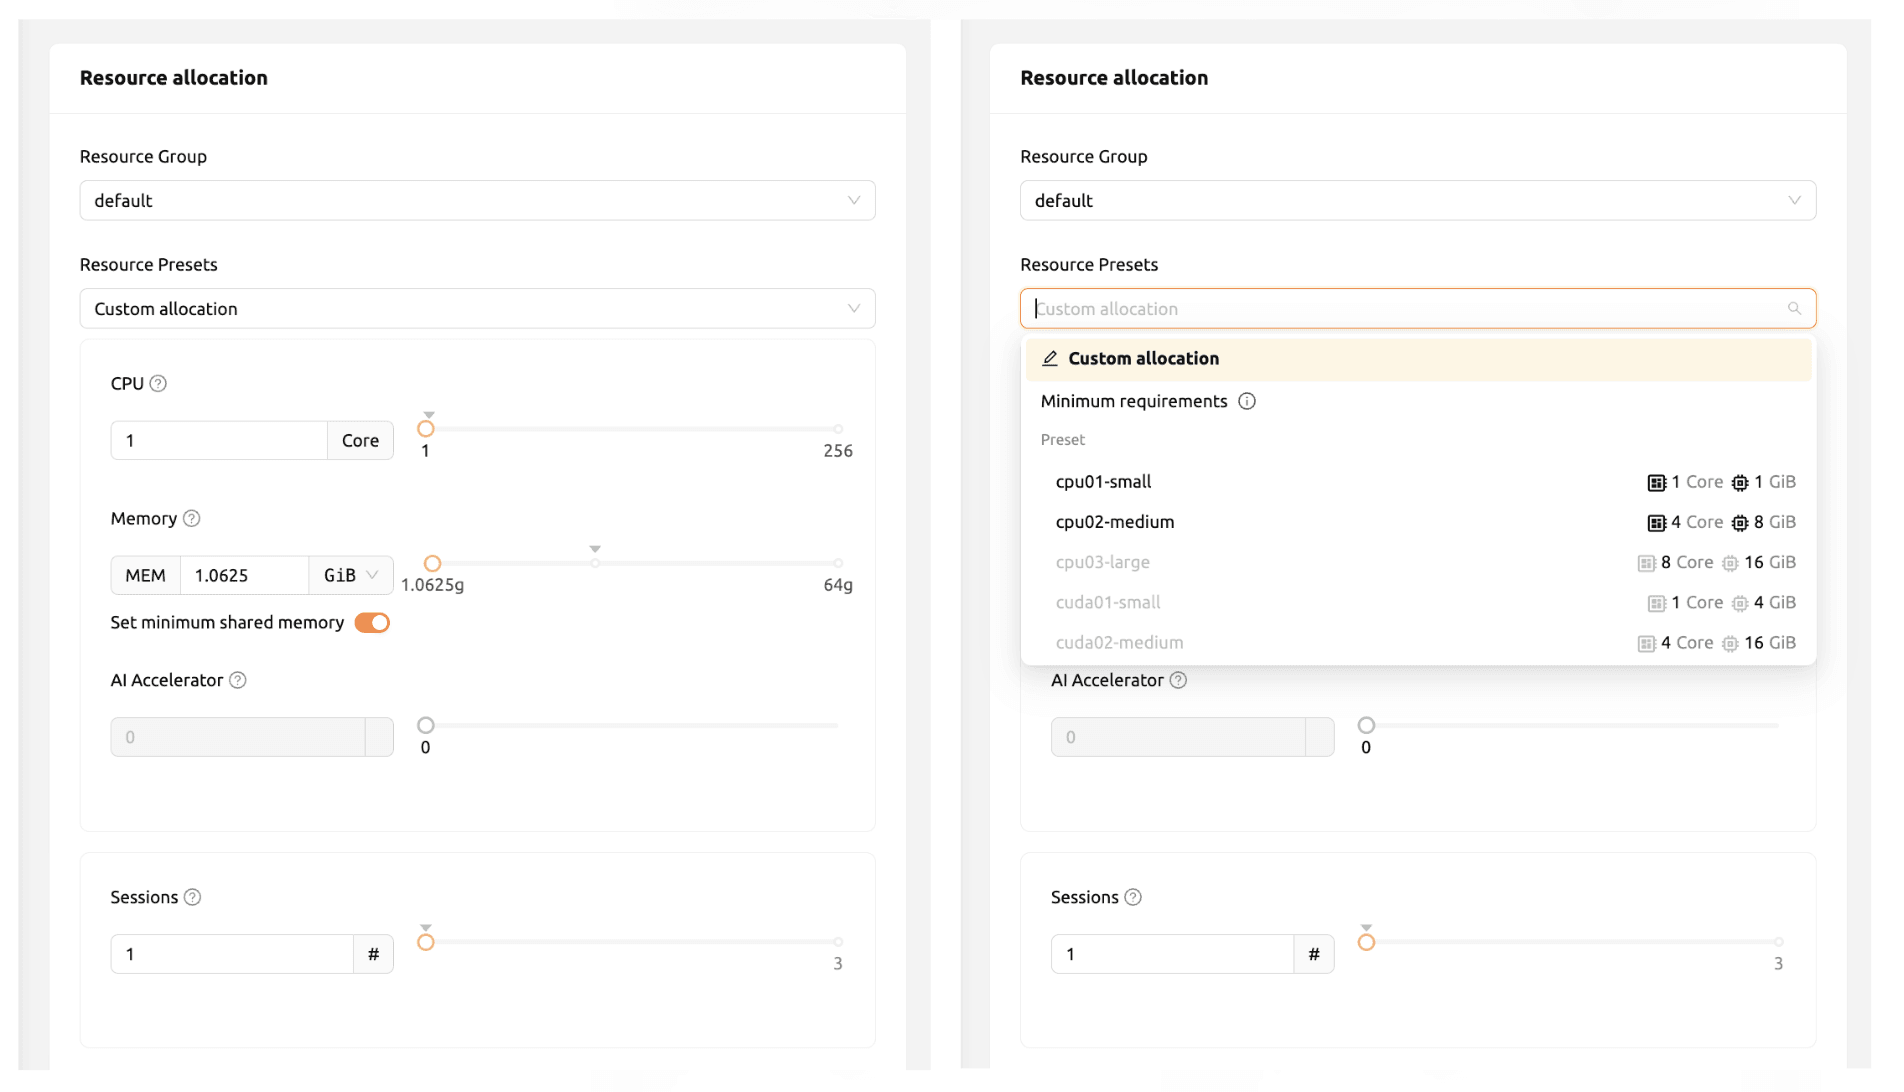Select the cpu01-small preset
Image resolution: width=1904 pixels, height=1092 pixels.
(x=1104, y=482)
